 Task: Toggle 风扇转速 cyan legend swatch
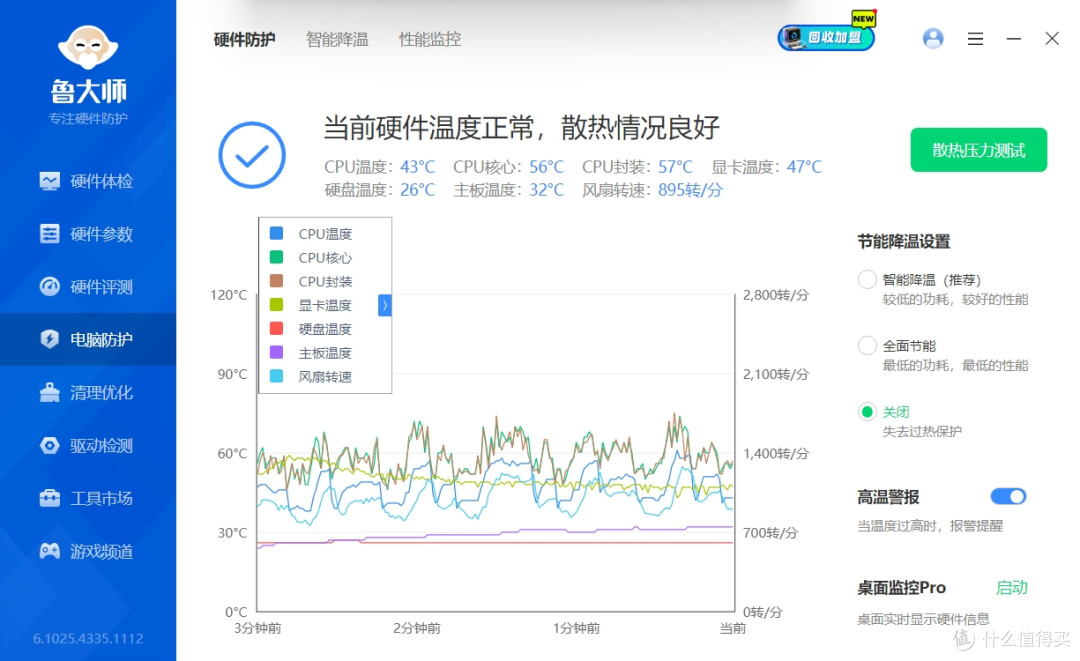point(276,376)
